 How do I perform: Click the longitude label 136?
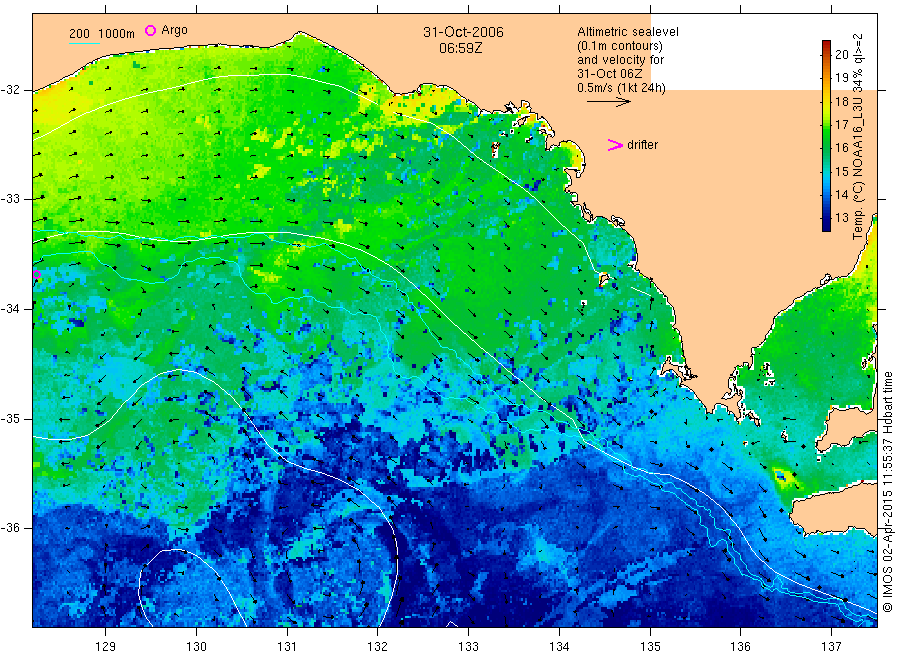pyautogui.click(x=740, y=646)
